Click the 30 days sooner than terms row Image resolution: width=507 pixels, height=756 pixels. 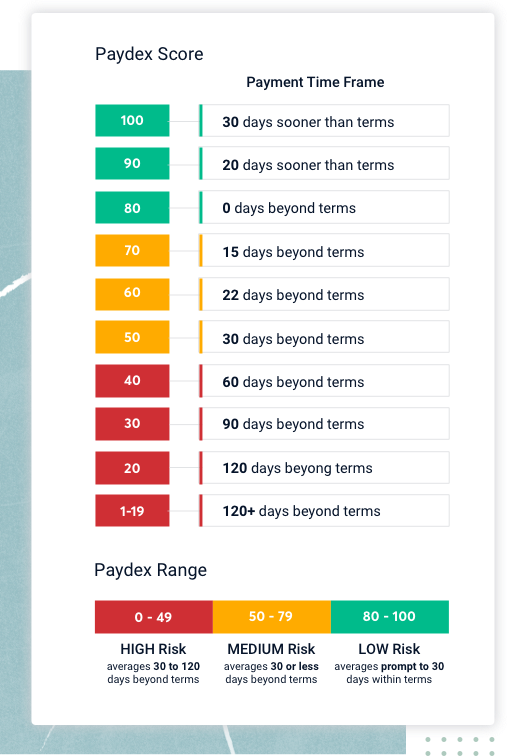pos(324,121)
